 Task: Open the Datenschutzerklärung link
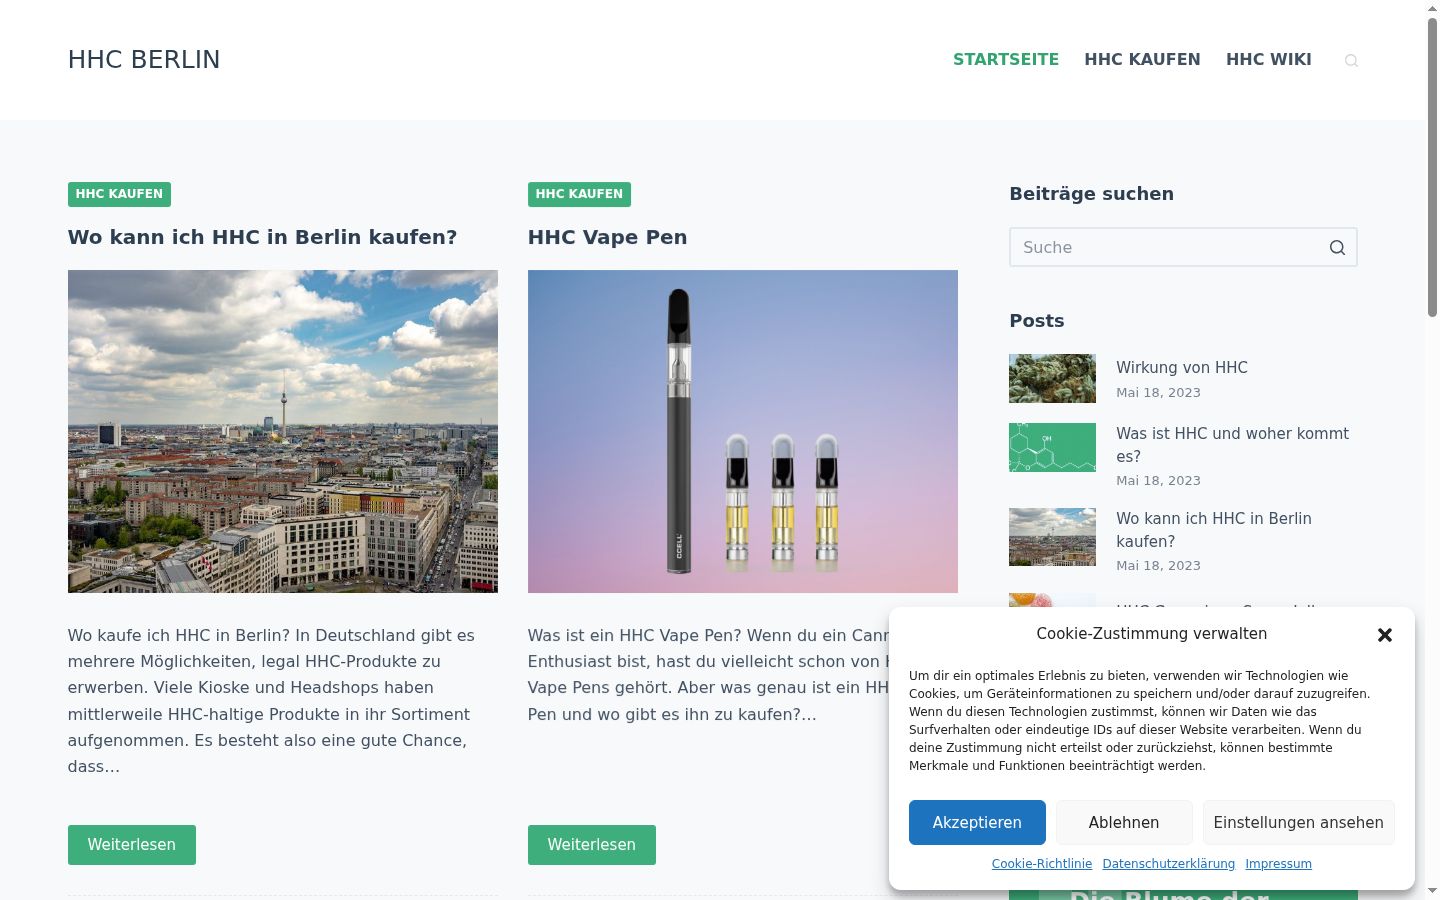pyautogui.click(x=1169, y=864)
